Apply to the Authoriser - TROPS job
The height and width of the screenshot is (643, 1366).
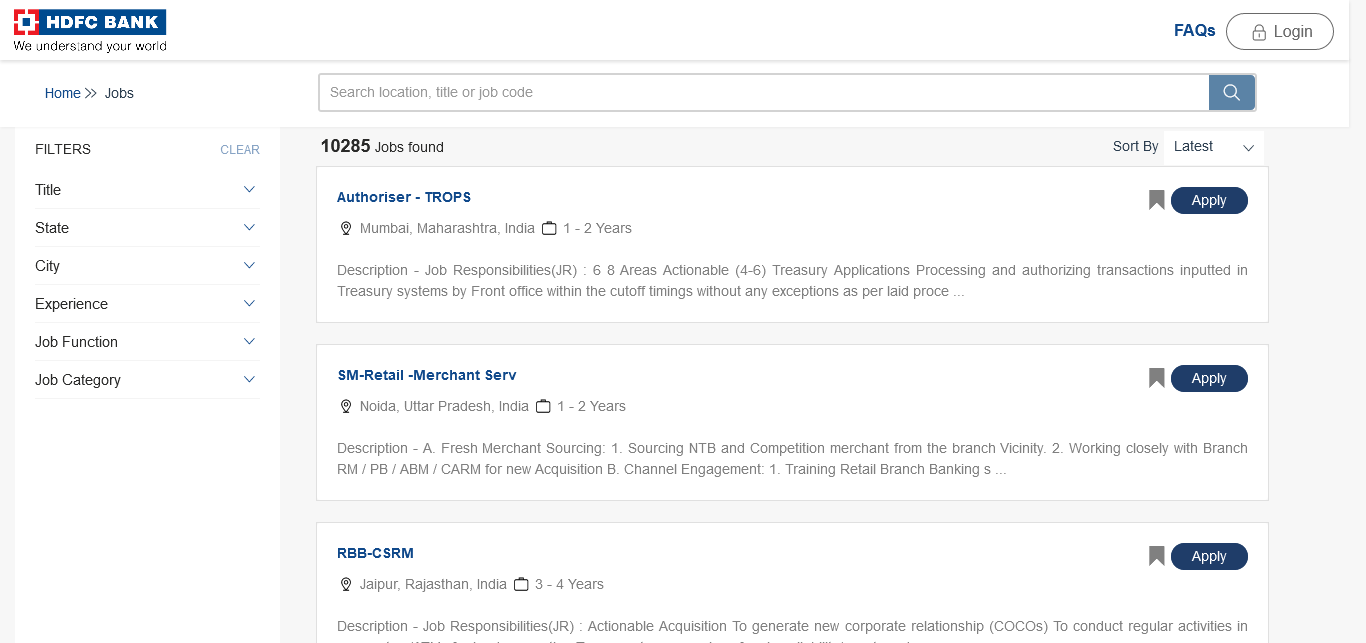[1208, 200]
